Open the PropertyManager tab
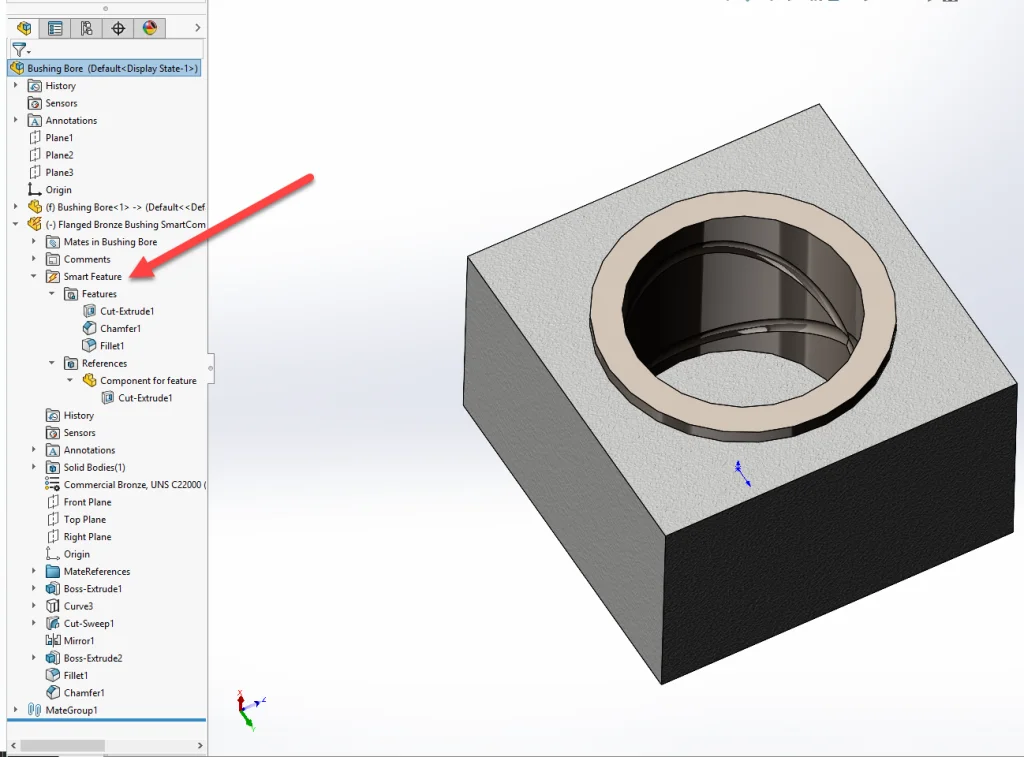Image resolution: width=1024 pixels, height=757 pixels. [x=55, y=28]
